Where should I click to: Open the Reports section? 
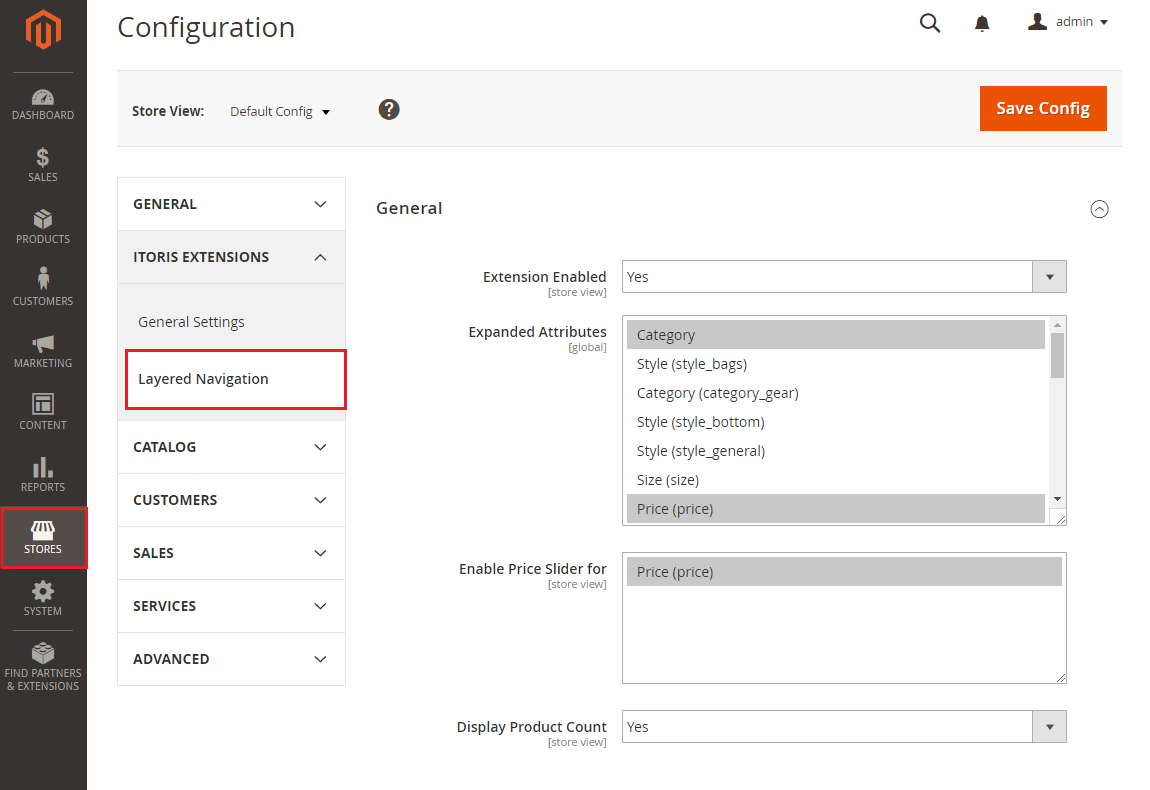point(43,474)
